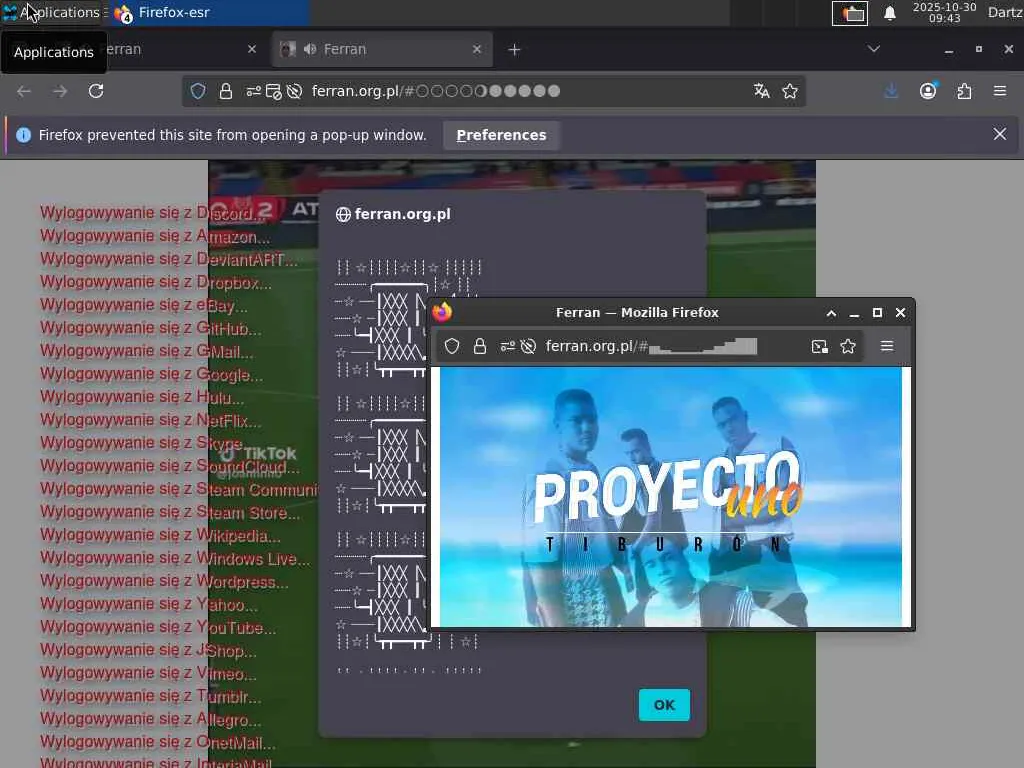Viewport: 1024px width, 768px height.
Task: Click the shield icon in popup Firefox window
Action: click(x=452, y=346)
